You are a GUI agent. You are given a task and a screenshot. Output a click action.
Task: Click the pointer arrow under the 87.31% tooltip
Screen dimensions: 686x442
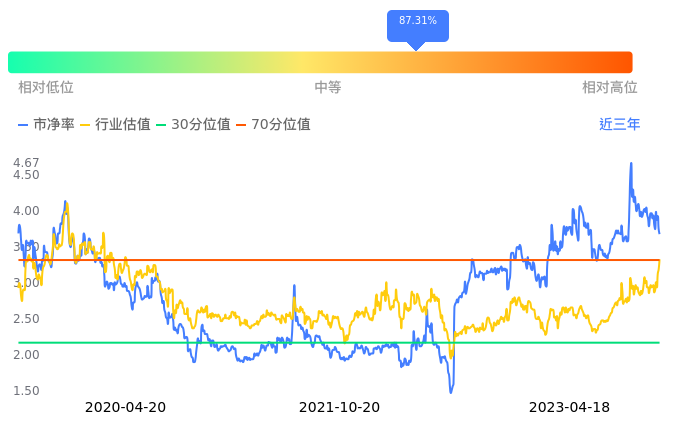417,46
